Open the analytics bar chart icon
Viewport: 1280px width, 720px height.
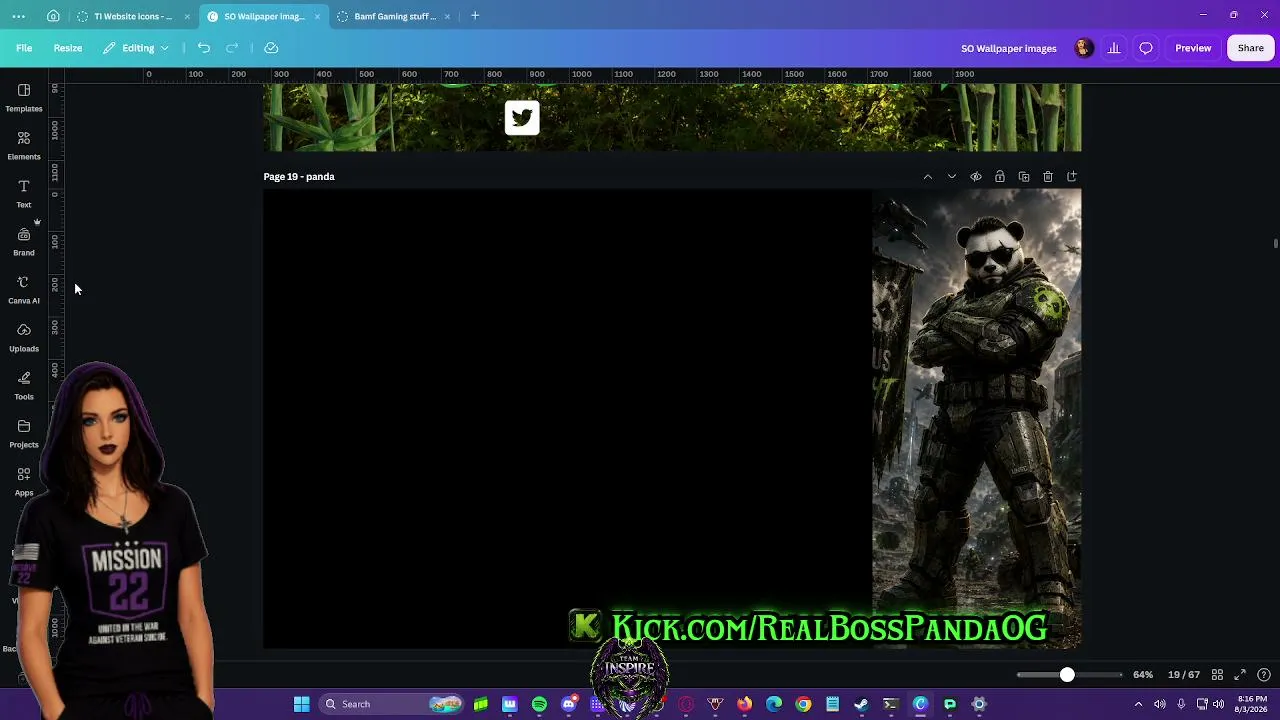coord(1114,48)
